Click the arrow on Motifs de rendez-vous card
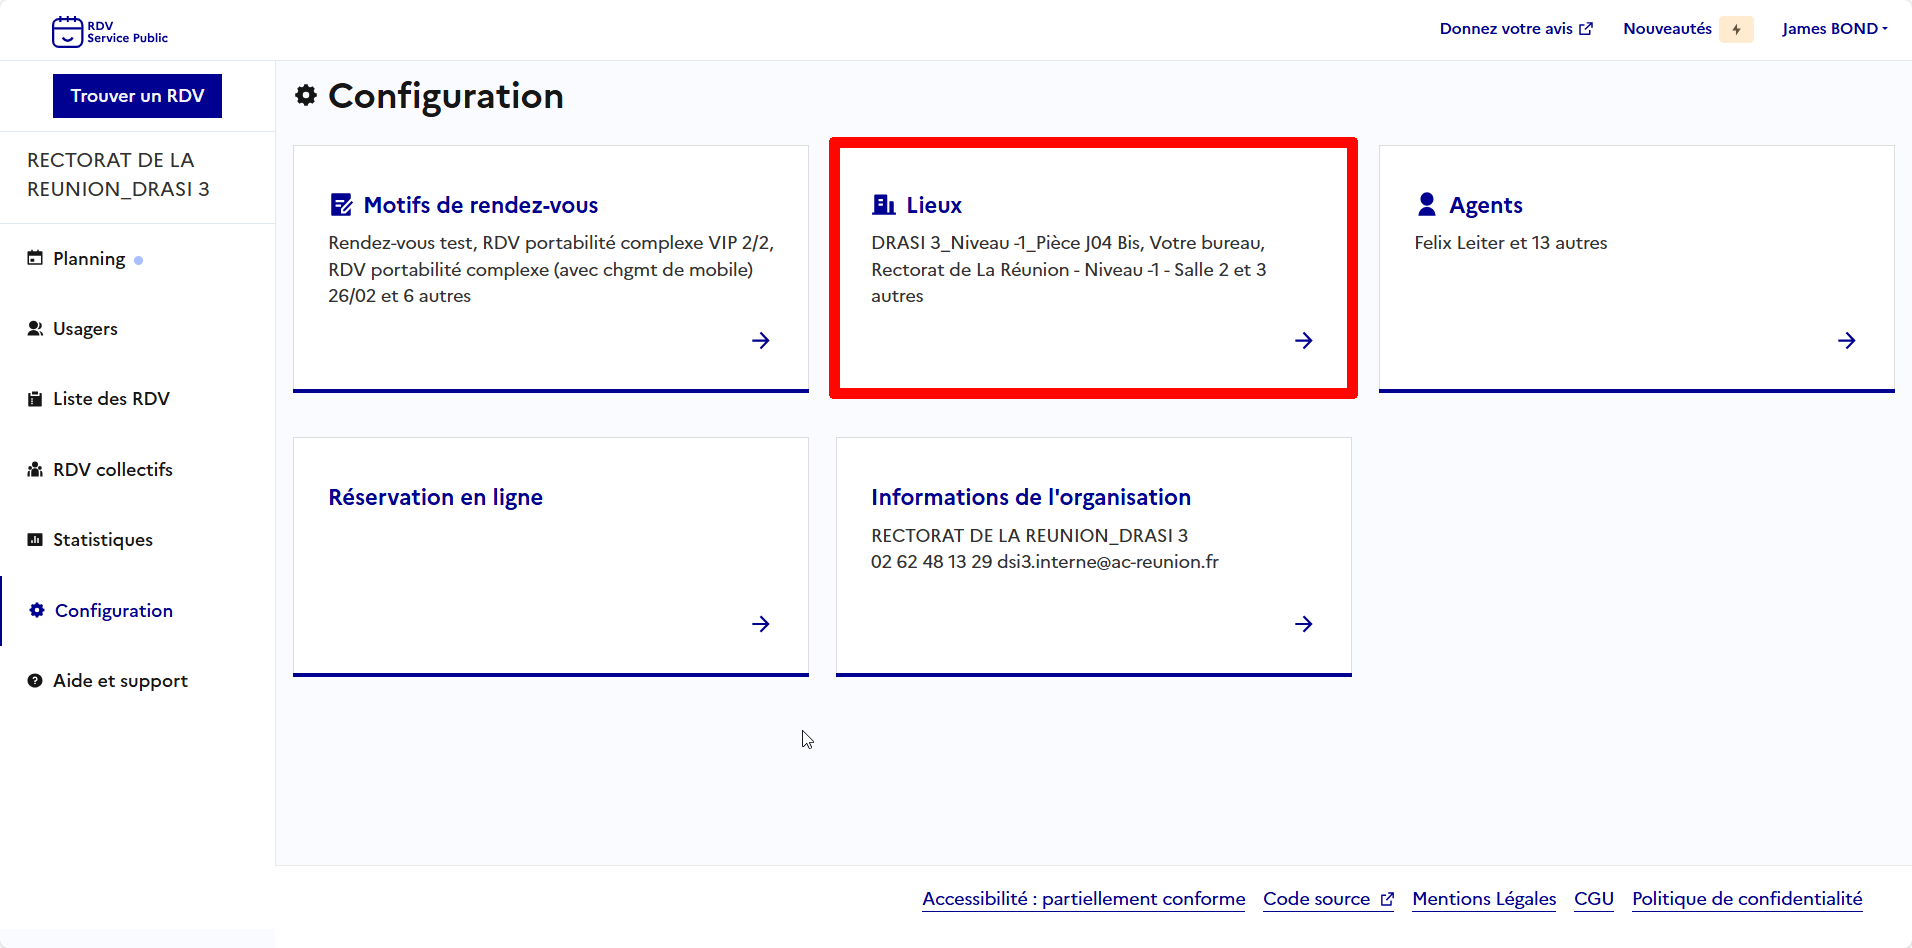 point(761,340)
